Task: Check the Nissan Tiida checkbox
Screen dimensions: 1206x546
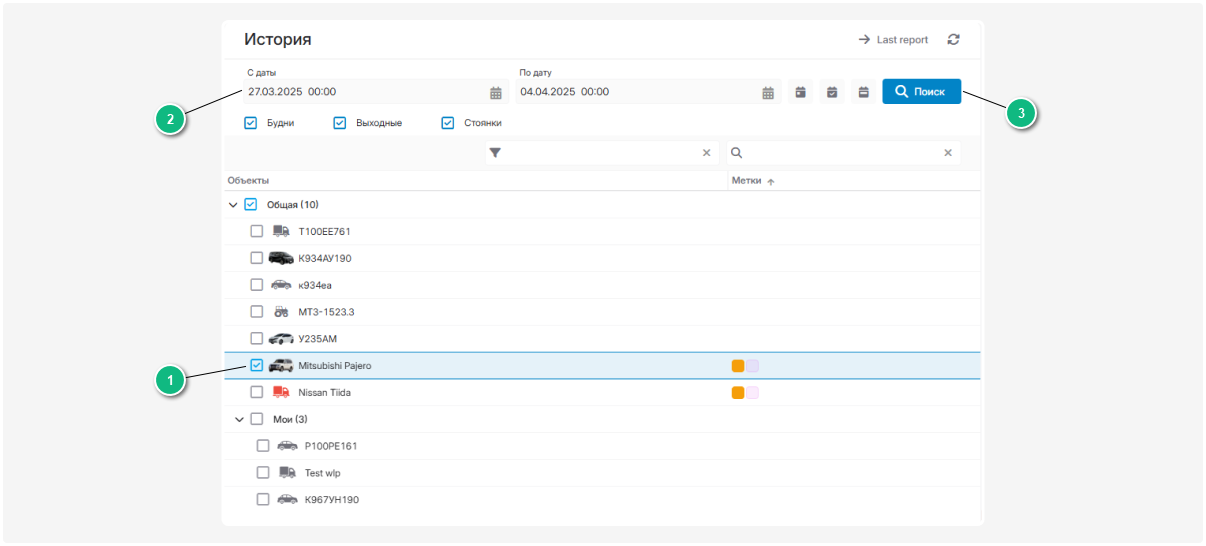Action: coord(257,392)
